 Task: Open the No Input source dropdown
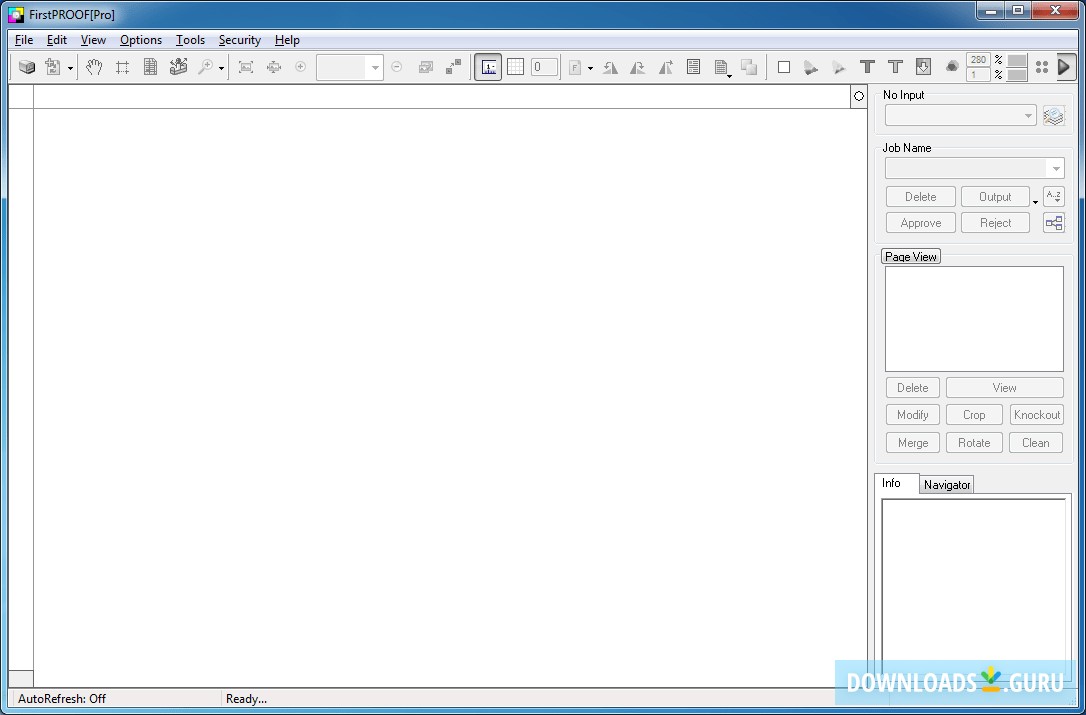tap(961, 116)
